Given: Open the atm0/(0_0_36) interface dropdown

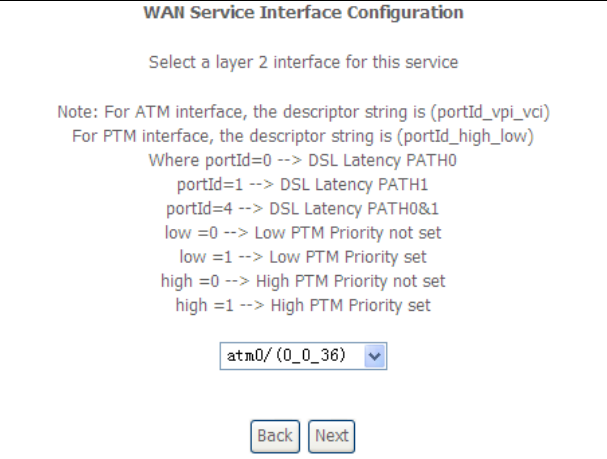Looking at the screenshot, I should (292, 356).
